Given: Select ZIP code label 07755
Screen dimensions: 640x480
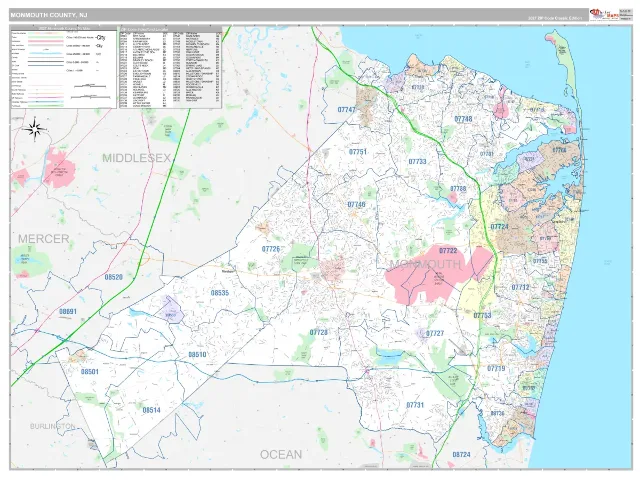Looking at the screenshot, I should [540, 261].
